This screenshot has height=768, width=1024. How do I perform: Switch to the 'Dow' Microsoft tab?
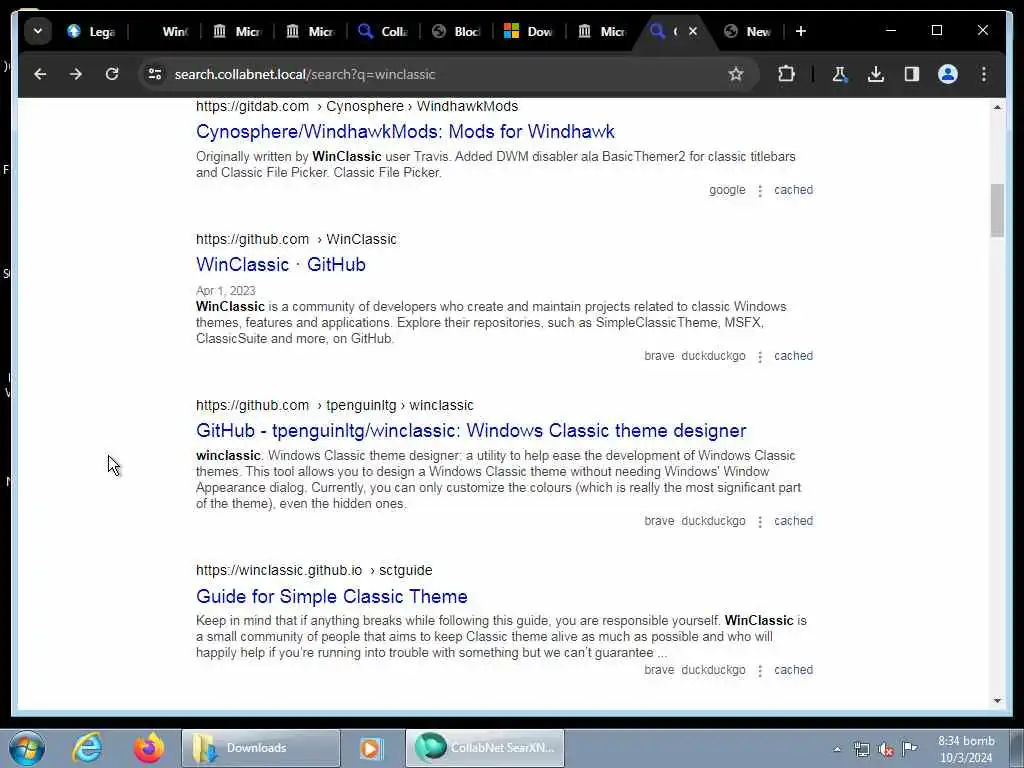point(530,31)
